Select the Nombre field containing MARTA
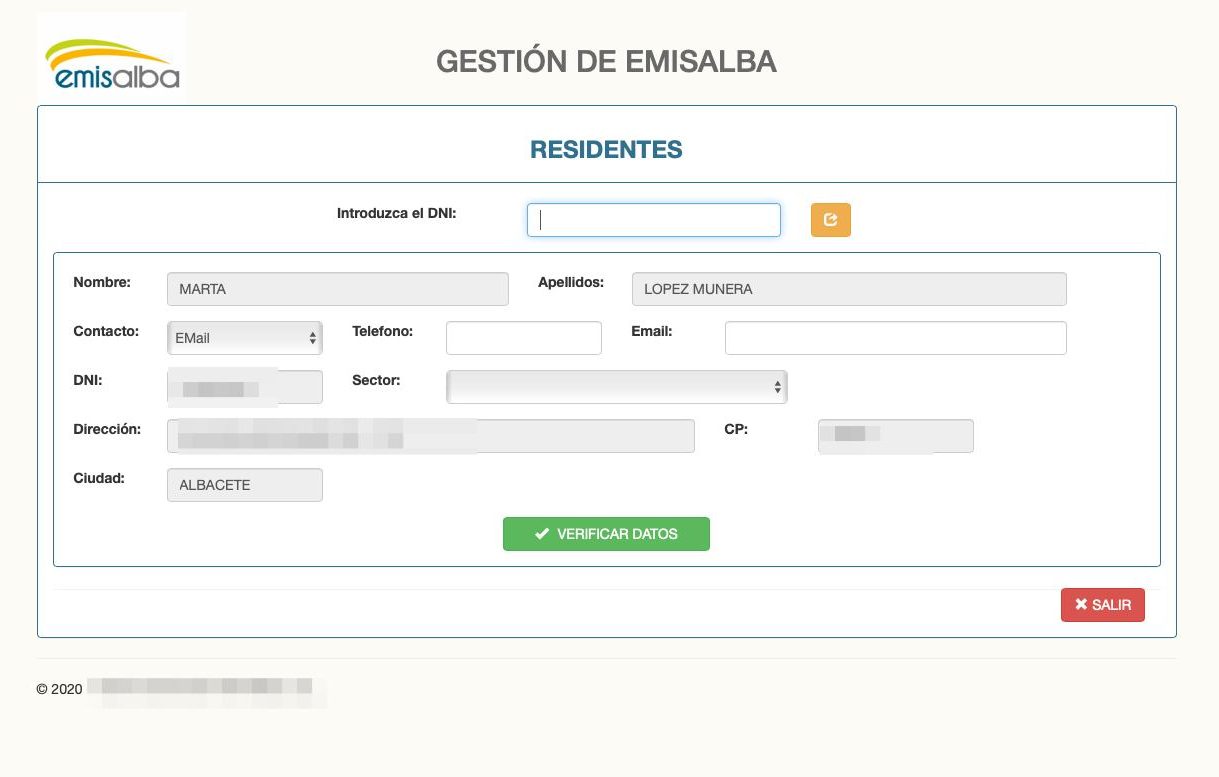This screenshot has width=1219, height=777. coord(337,289)
